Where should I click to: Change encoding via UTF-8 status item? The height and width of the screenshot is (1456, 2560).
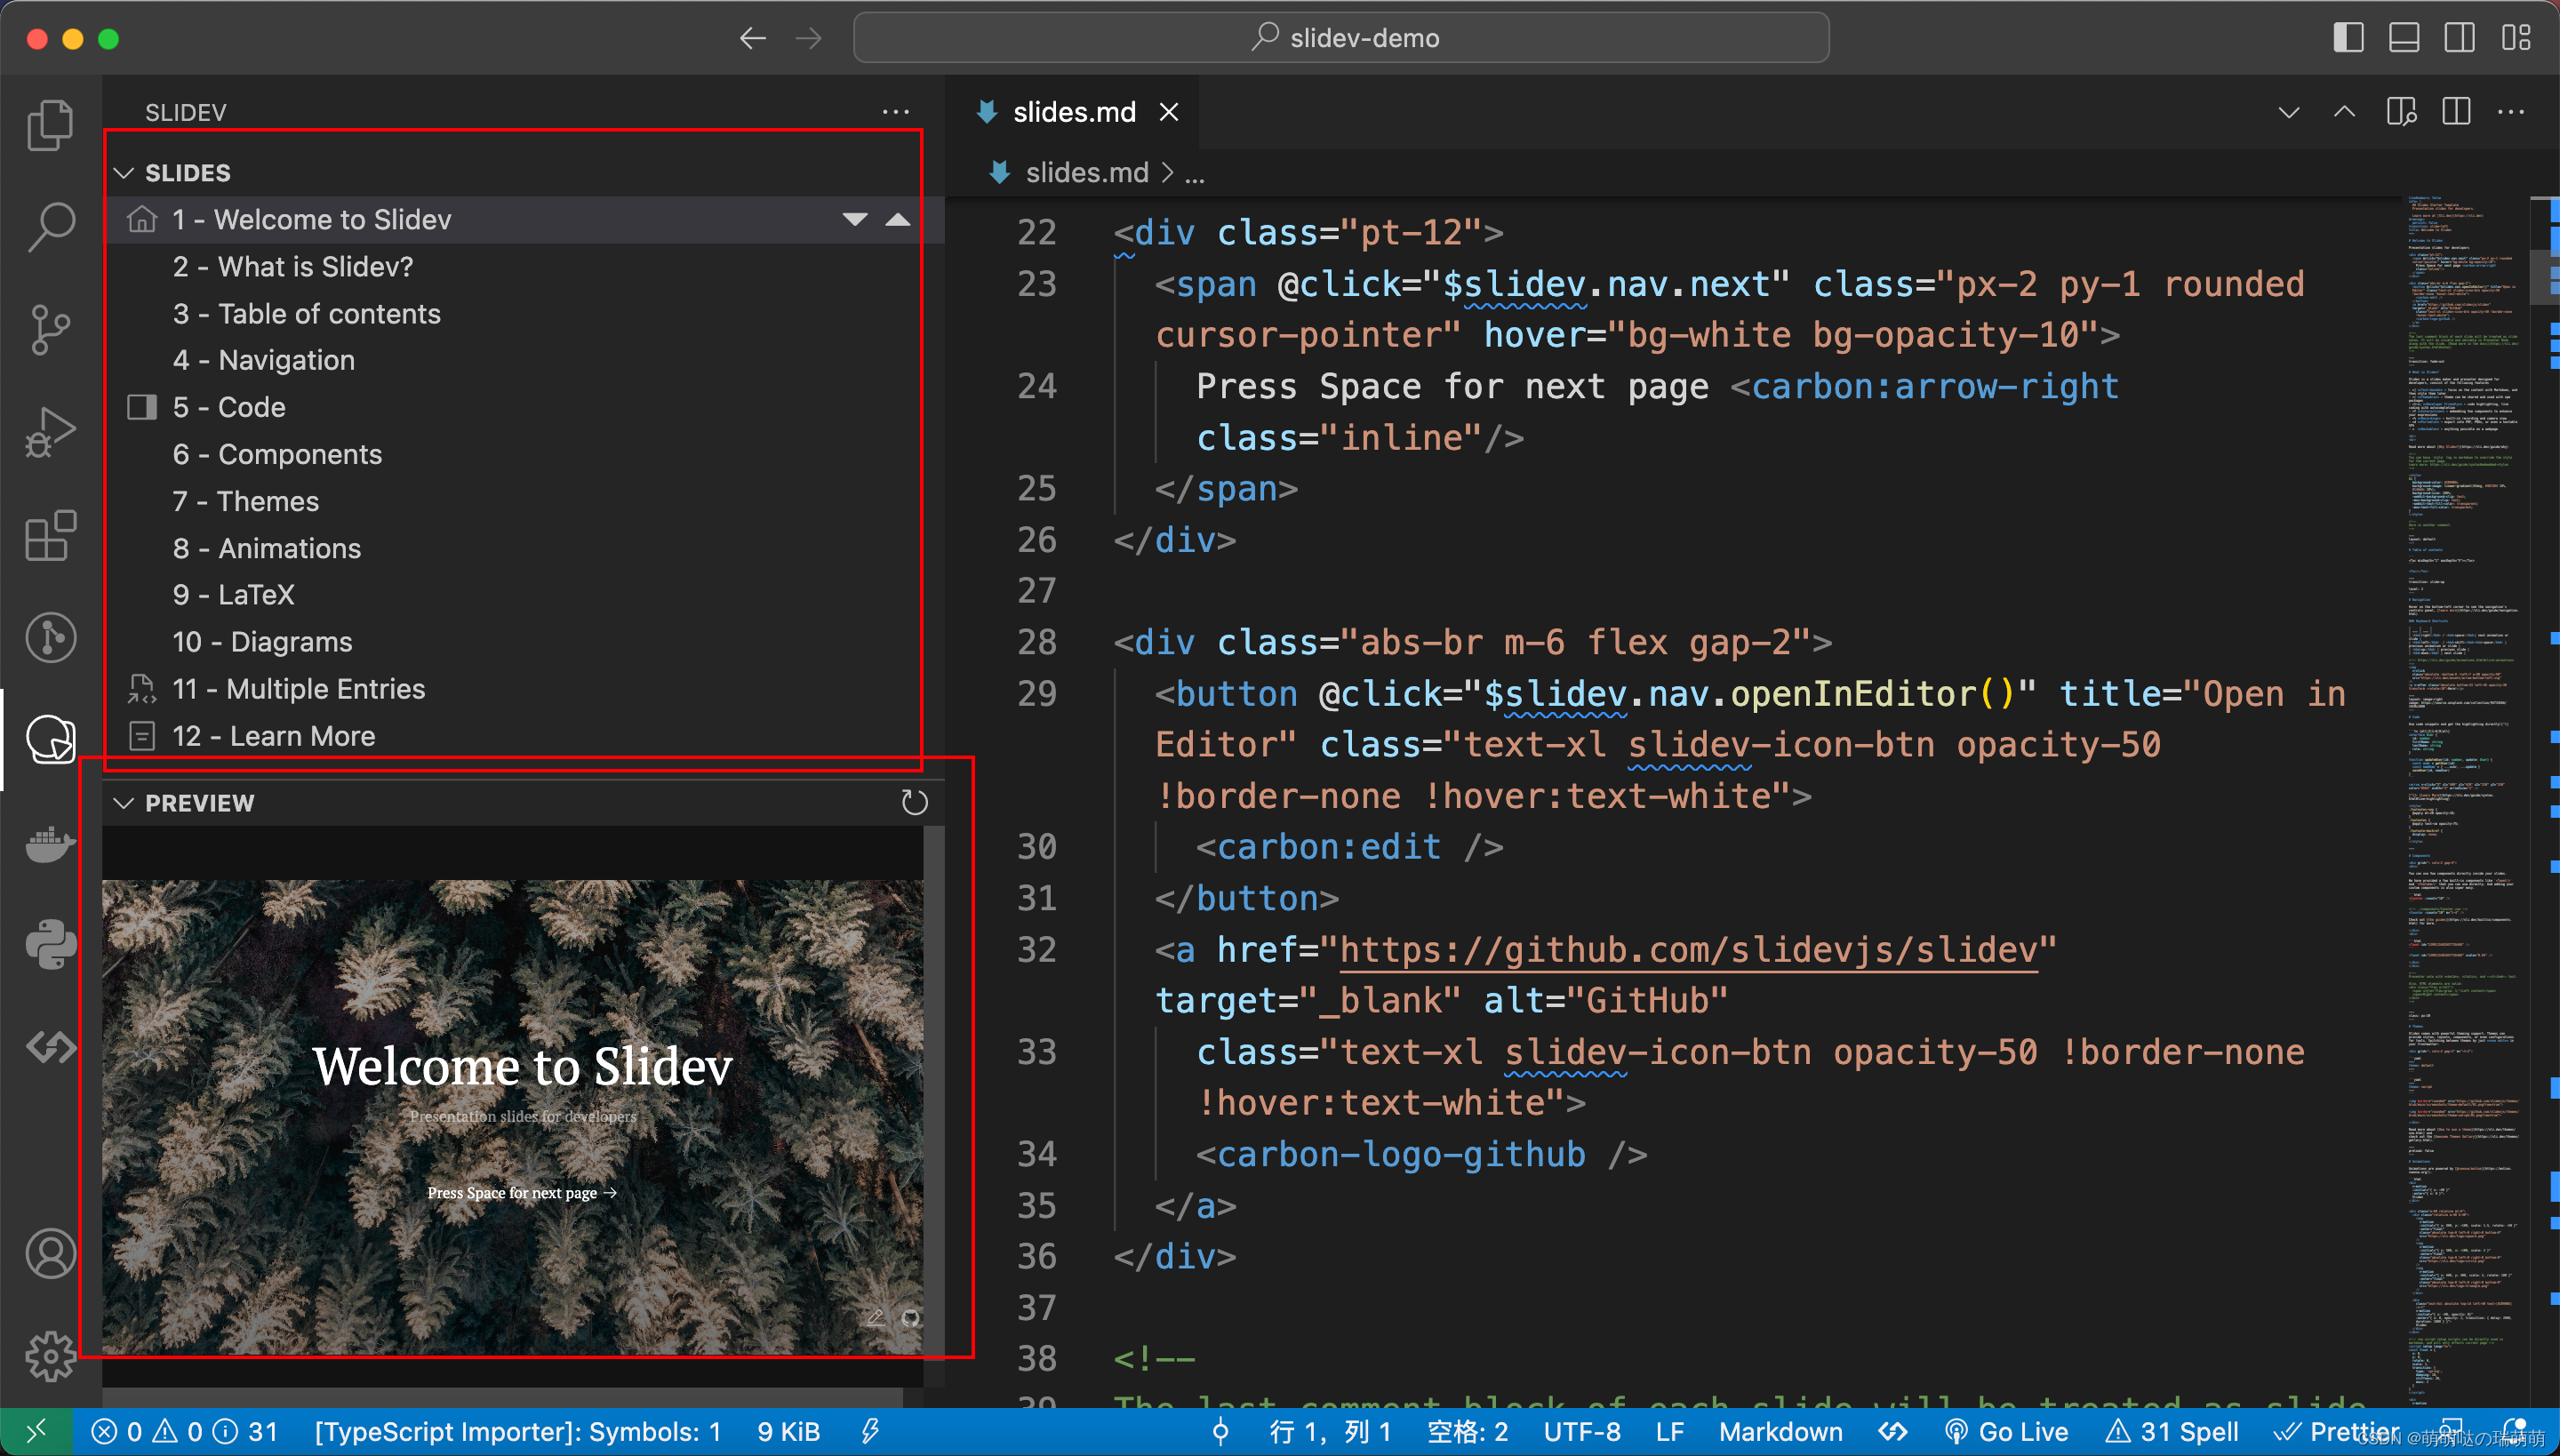click(1581, 1431)
